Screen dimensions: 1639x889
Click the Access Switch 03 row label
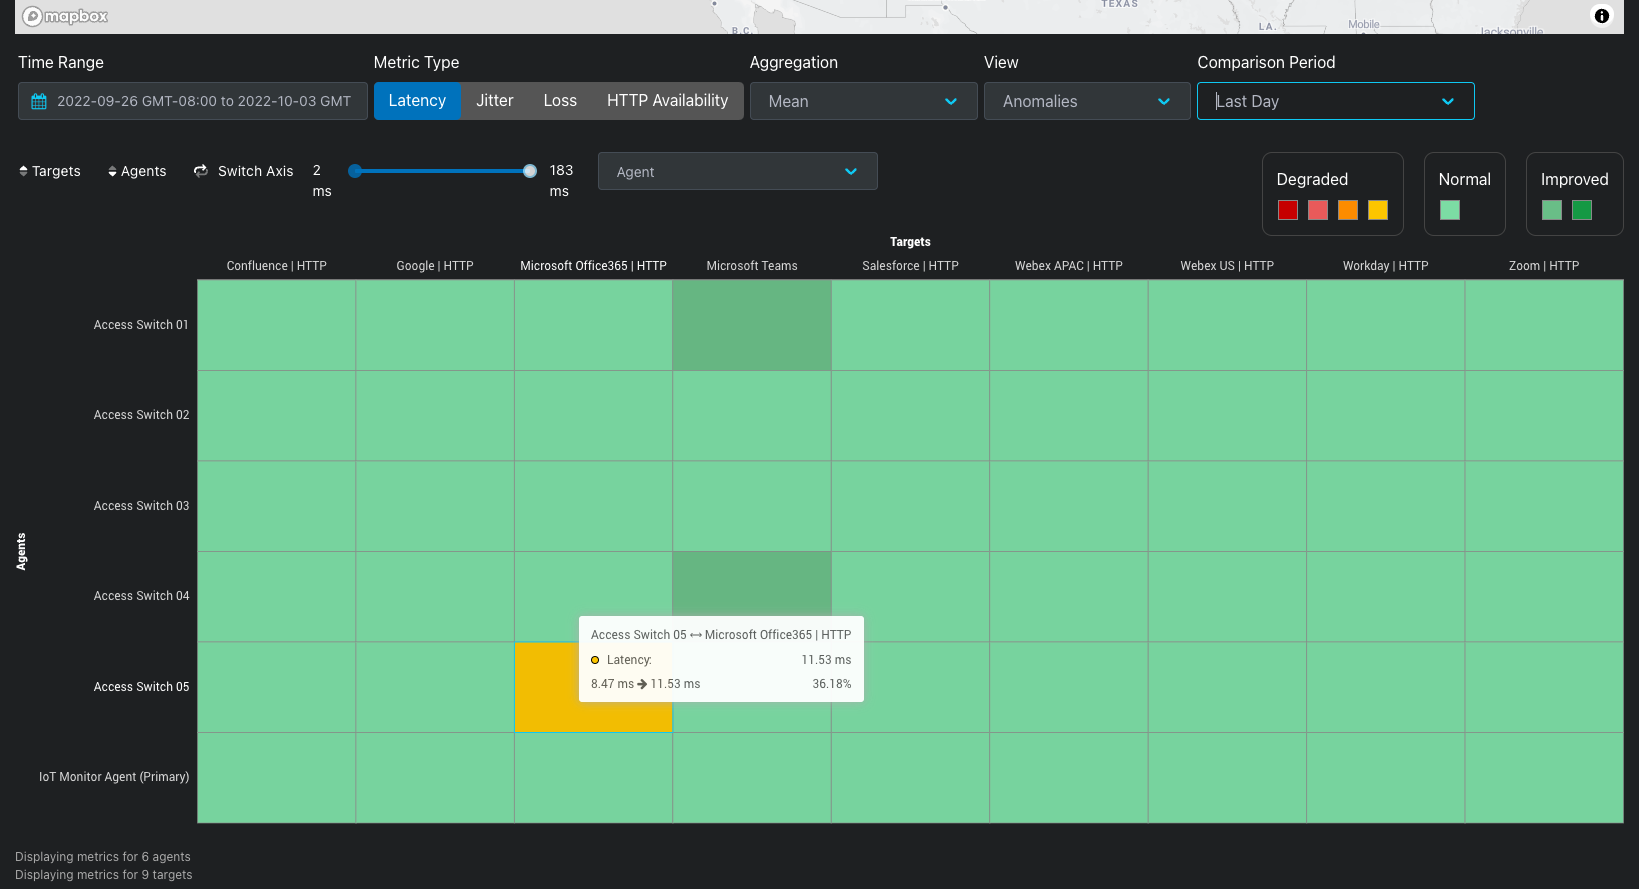[141, 506]
